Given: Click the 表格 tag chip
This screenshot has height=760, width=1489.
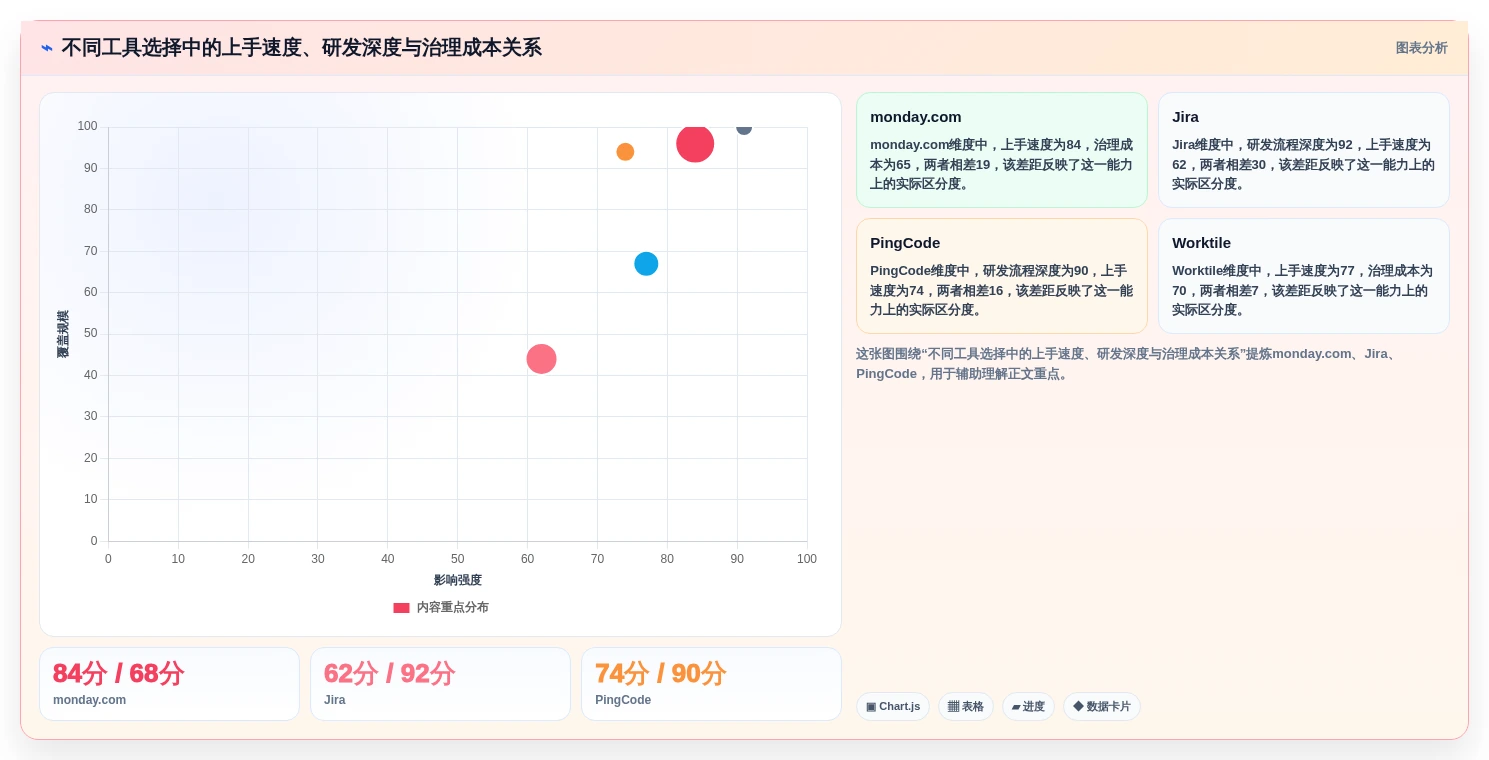Looking at the screenshot, I should [966, 706].
